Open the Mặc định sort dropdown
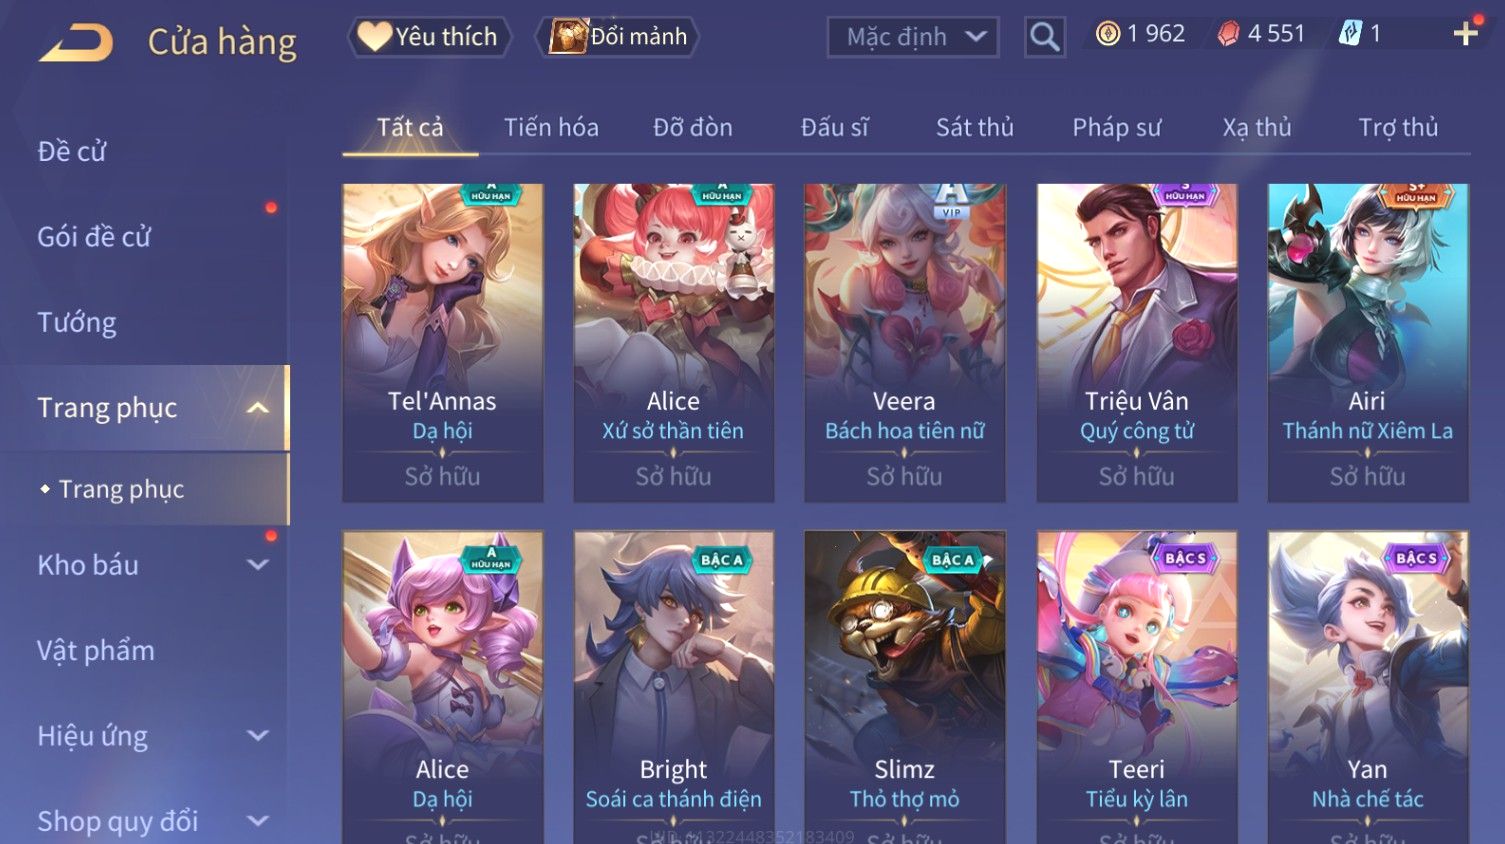 (x=912, y=37)
